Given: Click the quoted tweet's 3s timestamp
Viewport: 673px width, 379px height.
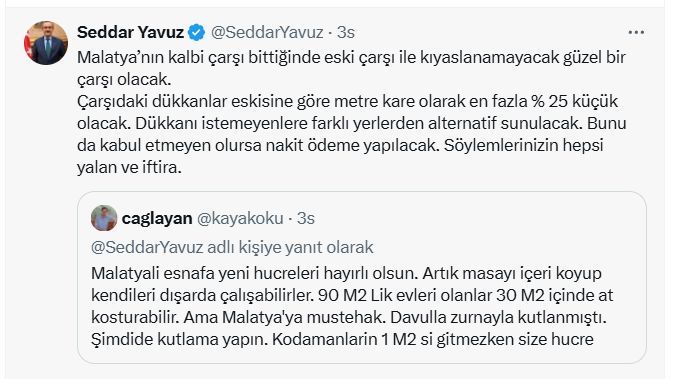Looking at the screenshot, I should pos(306,218).
